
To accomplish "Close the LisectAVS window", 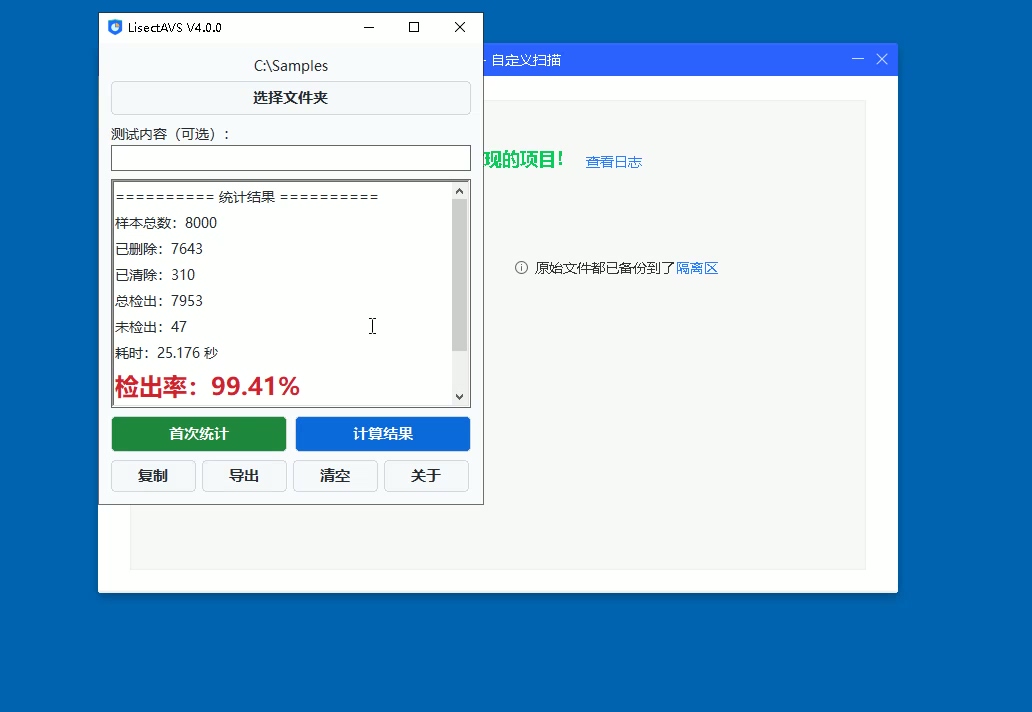I will (x=460, y=27).
